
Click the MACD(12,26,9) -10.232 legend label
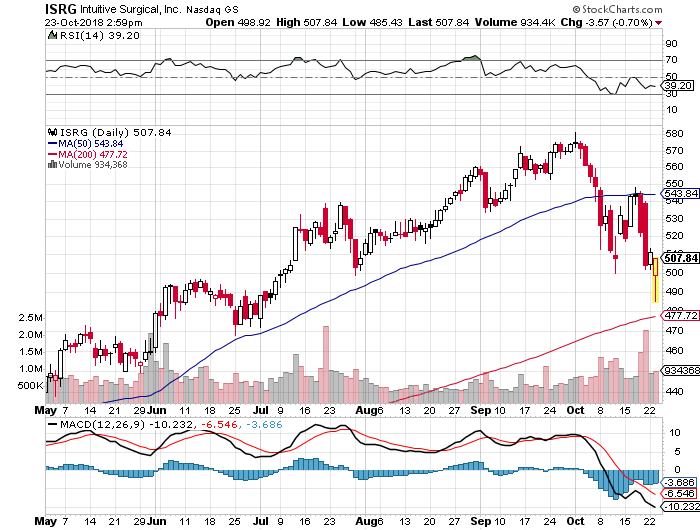tap(126, 424)
